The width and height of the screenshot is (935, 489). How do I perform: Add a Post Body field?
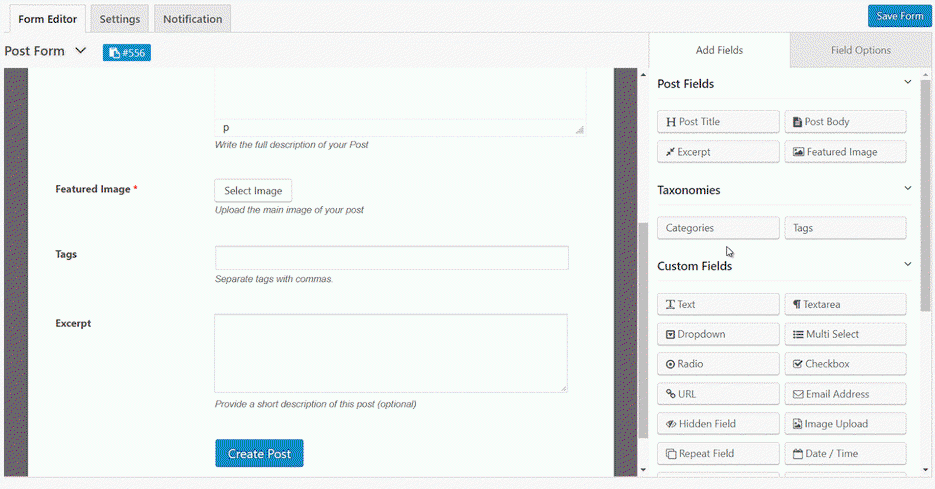click(x=845, y=122)
